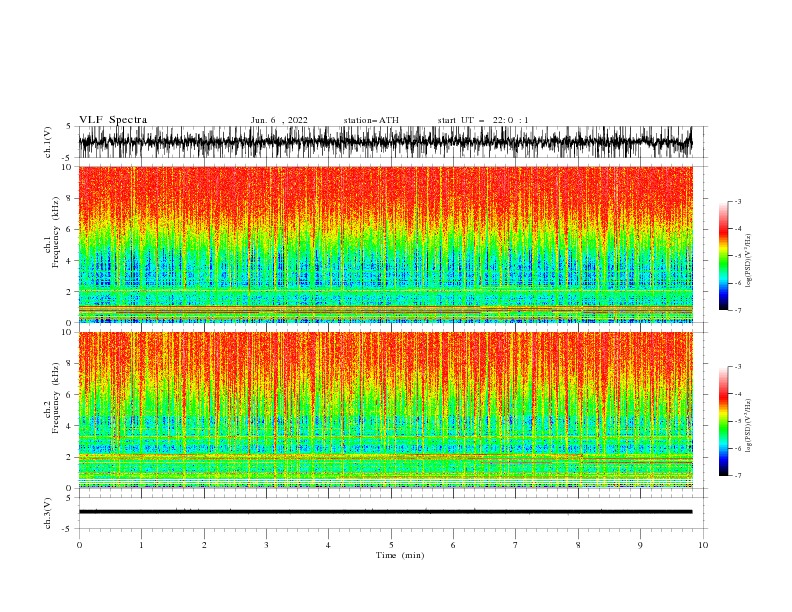Image resolution: width=792 pixels, height=612 pixels.
Task: Click the ch.1 frequency tick label '8'
Action: tap(70, 198)
